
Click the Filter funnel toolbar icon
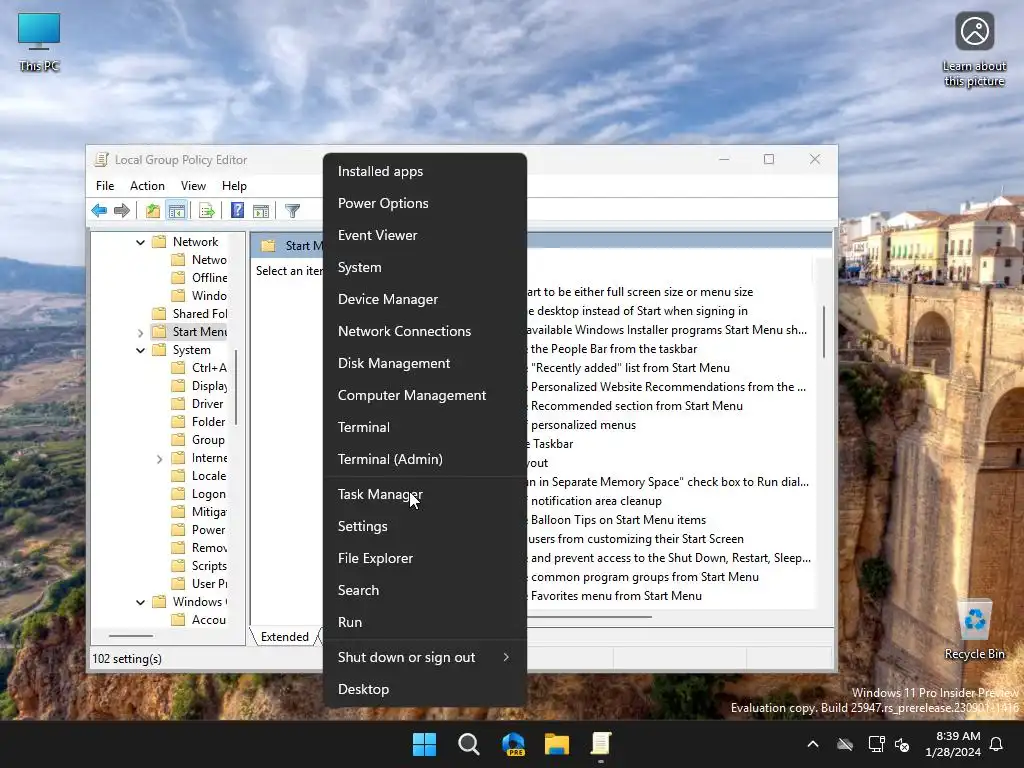[x=292, y=210]
